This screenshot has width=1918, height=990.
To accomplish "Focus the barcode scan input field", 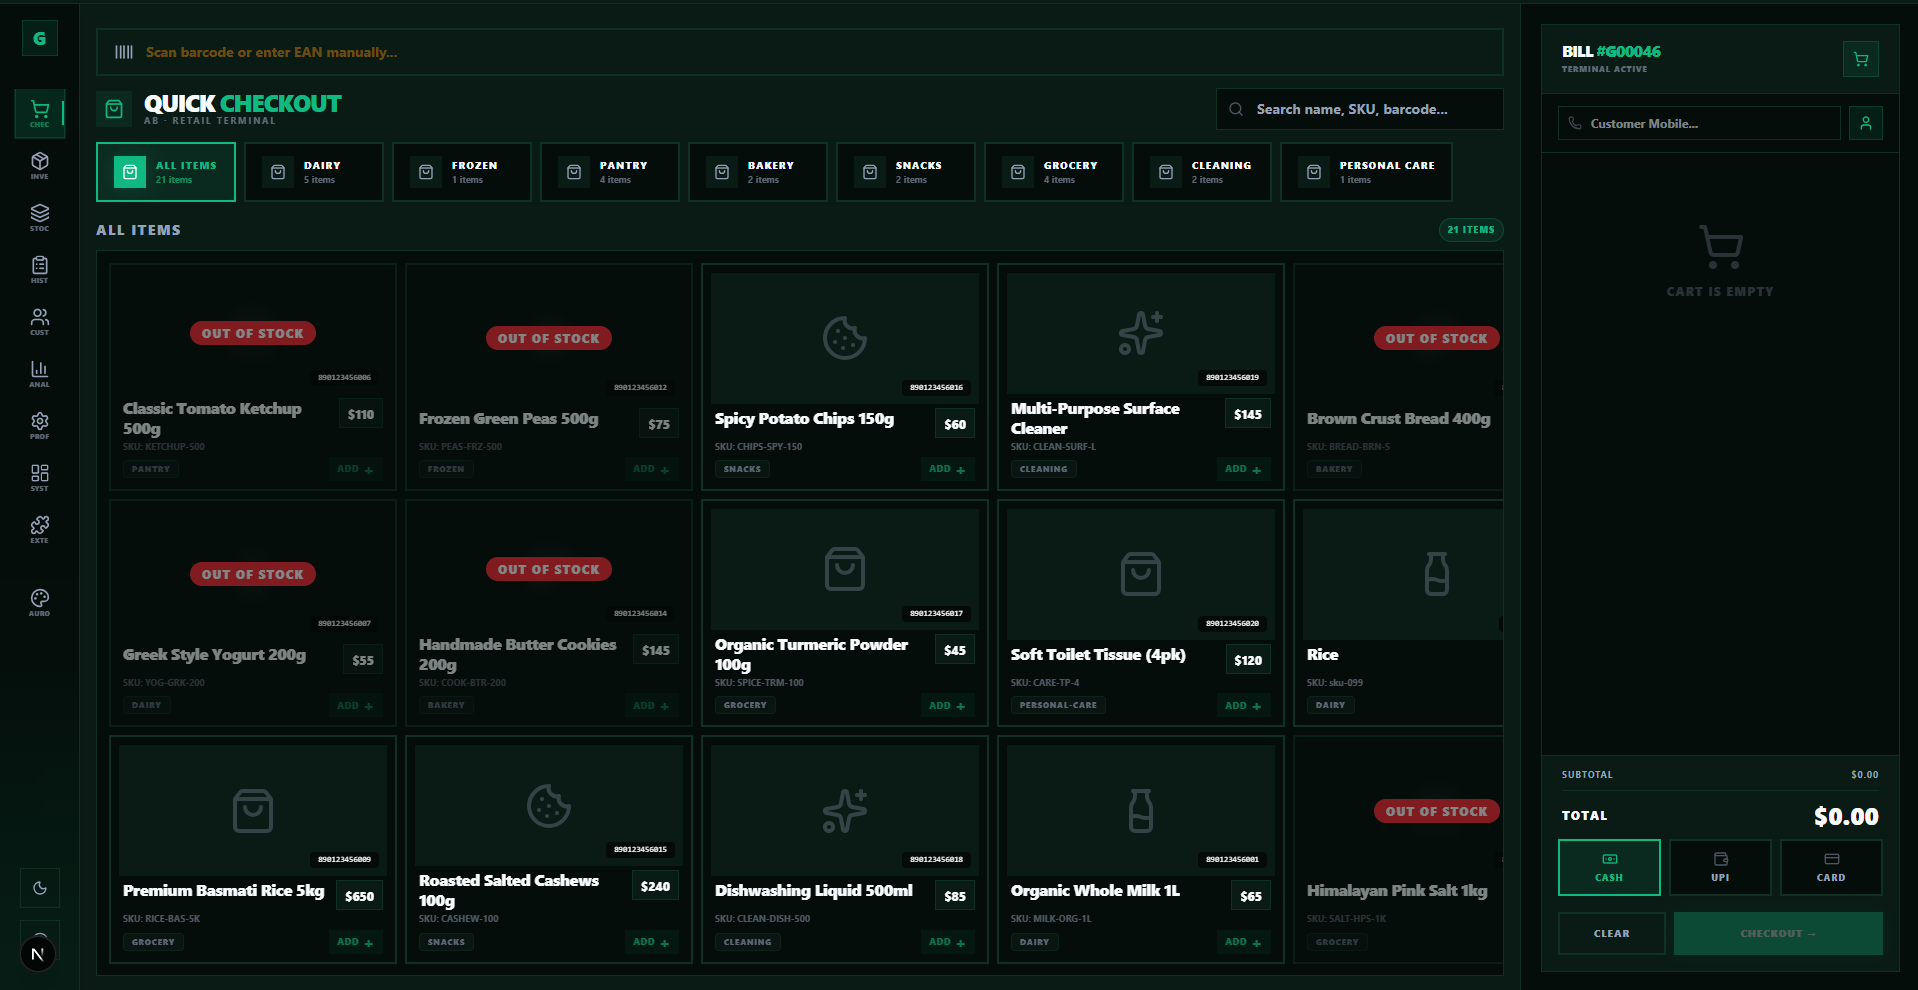I will (799, 52).
